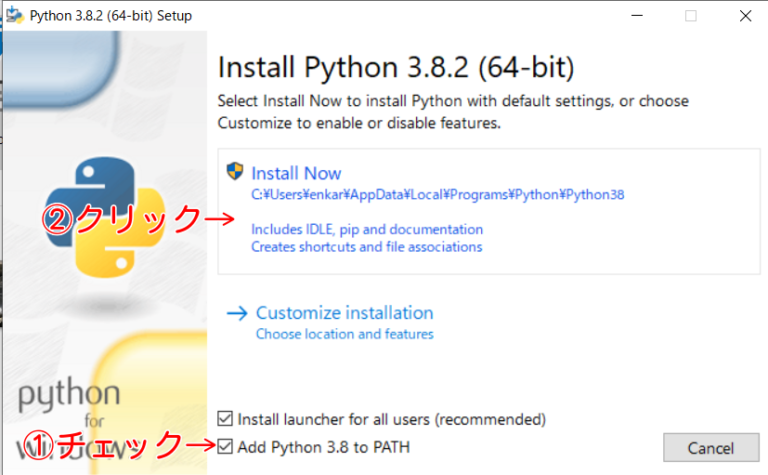Click "Includes IDLE, pip and documentation" text
The width and height of the screenshot is (768, 475).
pyautogui.click(x=367, y=229)
